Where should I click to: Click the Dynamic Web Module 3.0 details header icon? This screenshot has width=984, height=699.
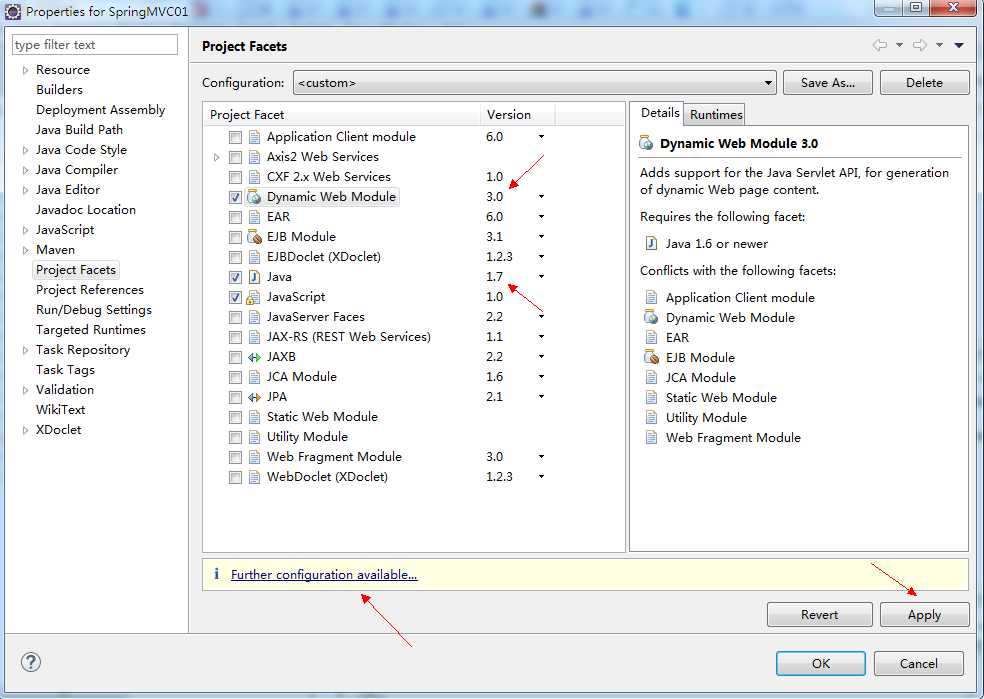(x=646, y=143)
